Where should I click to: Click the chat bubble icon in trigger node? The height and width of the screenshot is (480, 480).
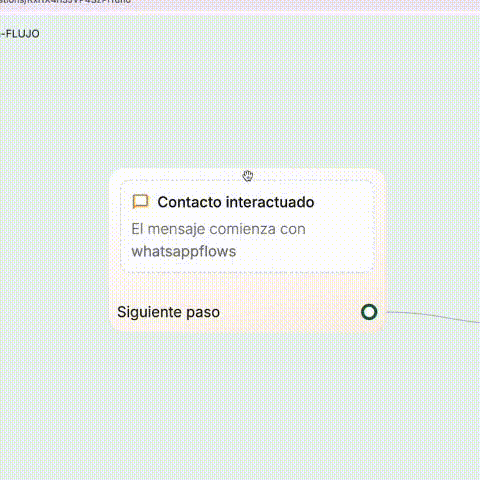(x=140, y=201)
